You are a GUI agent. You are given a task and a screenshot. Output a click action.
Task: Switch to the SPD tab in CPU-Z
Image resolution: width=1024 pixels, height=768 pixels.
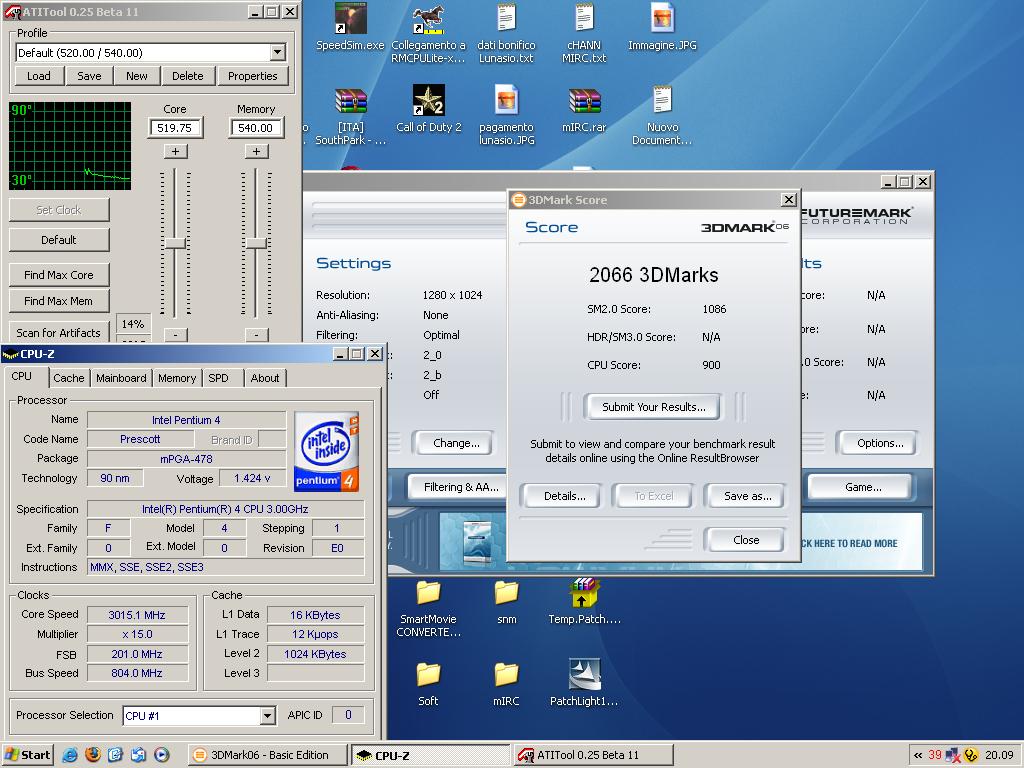(218, 378)
